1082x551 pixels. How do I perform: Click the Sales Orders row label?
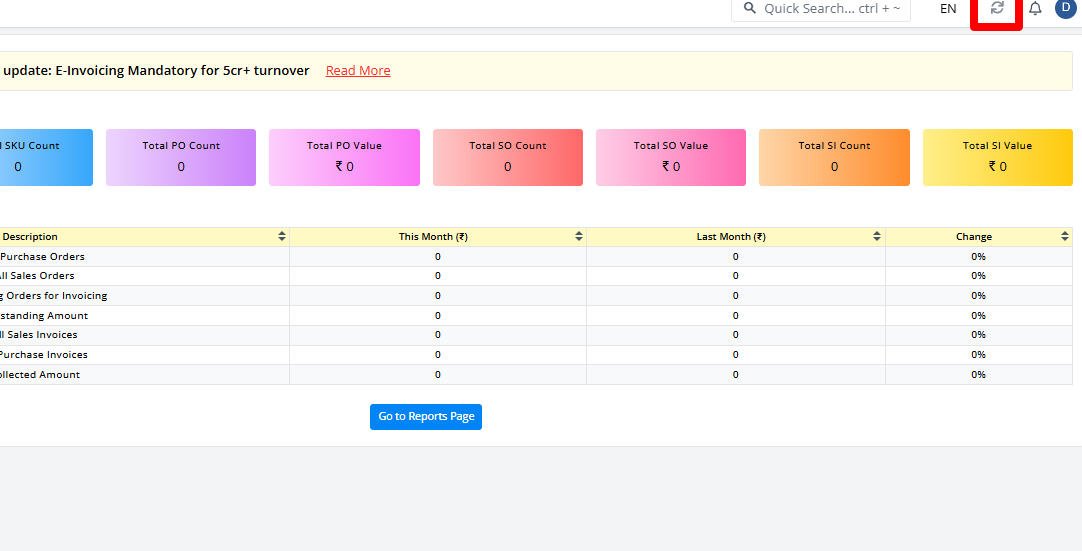pos(37,276)
